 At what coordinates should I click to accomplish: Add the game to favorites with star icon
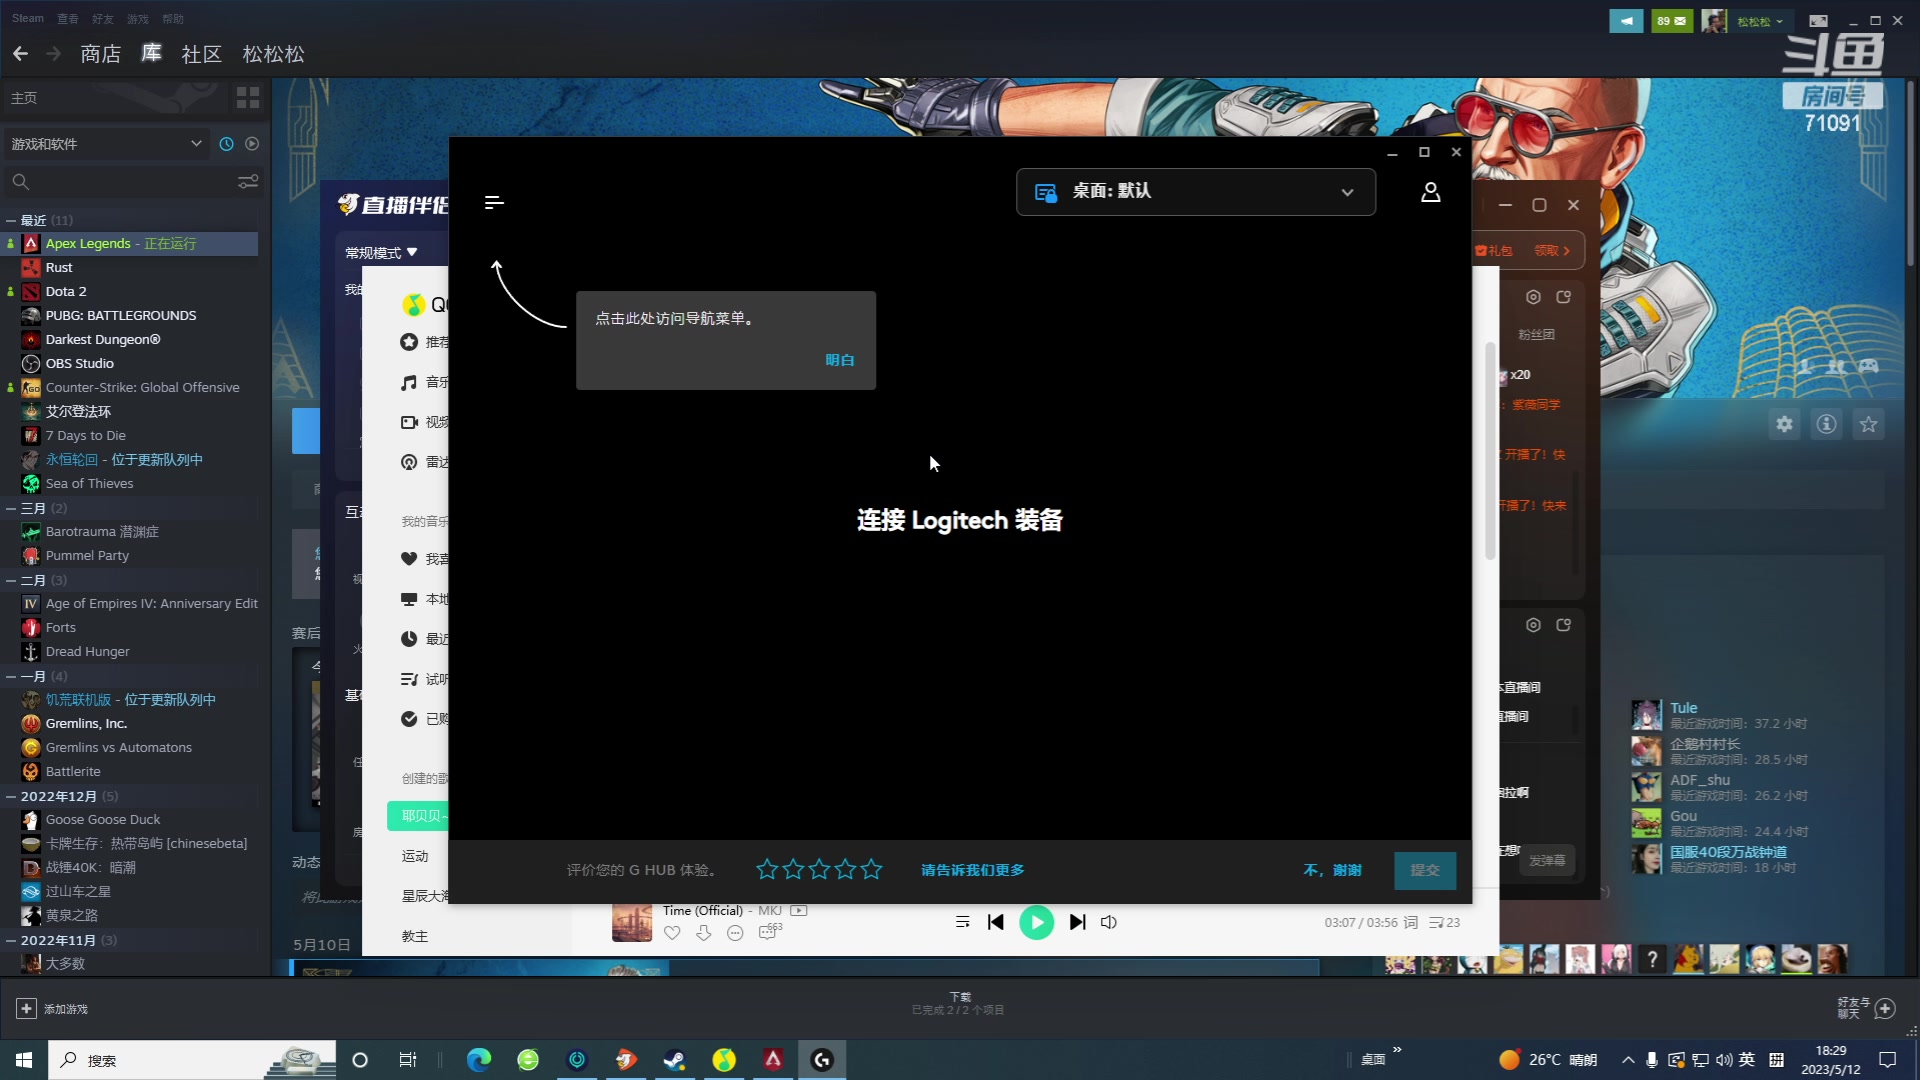[x=1868, y=424]
